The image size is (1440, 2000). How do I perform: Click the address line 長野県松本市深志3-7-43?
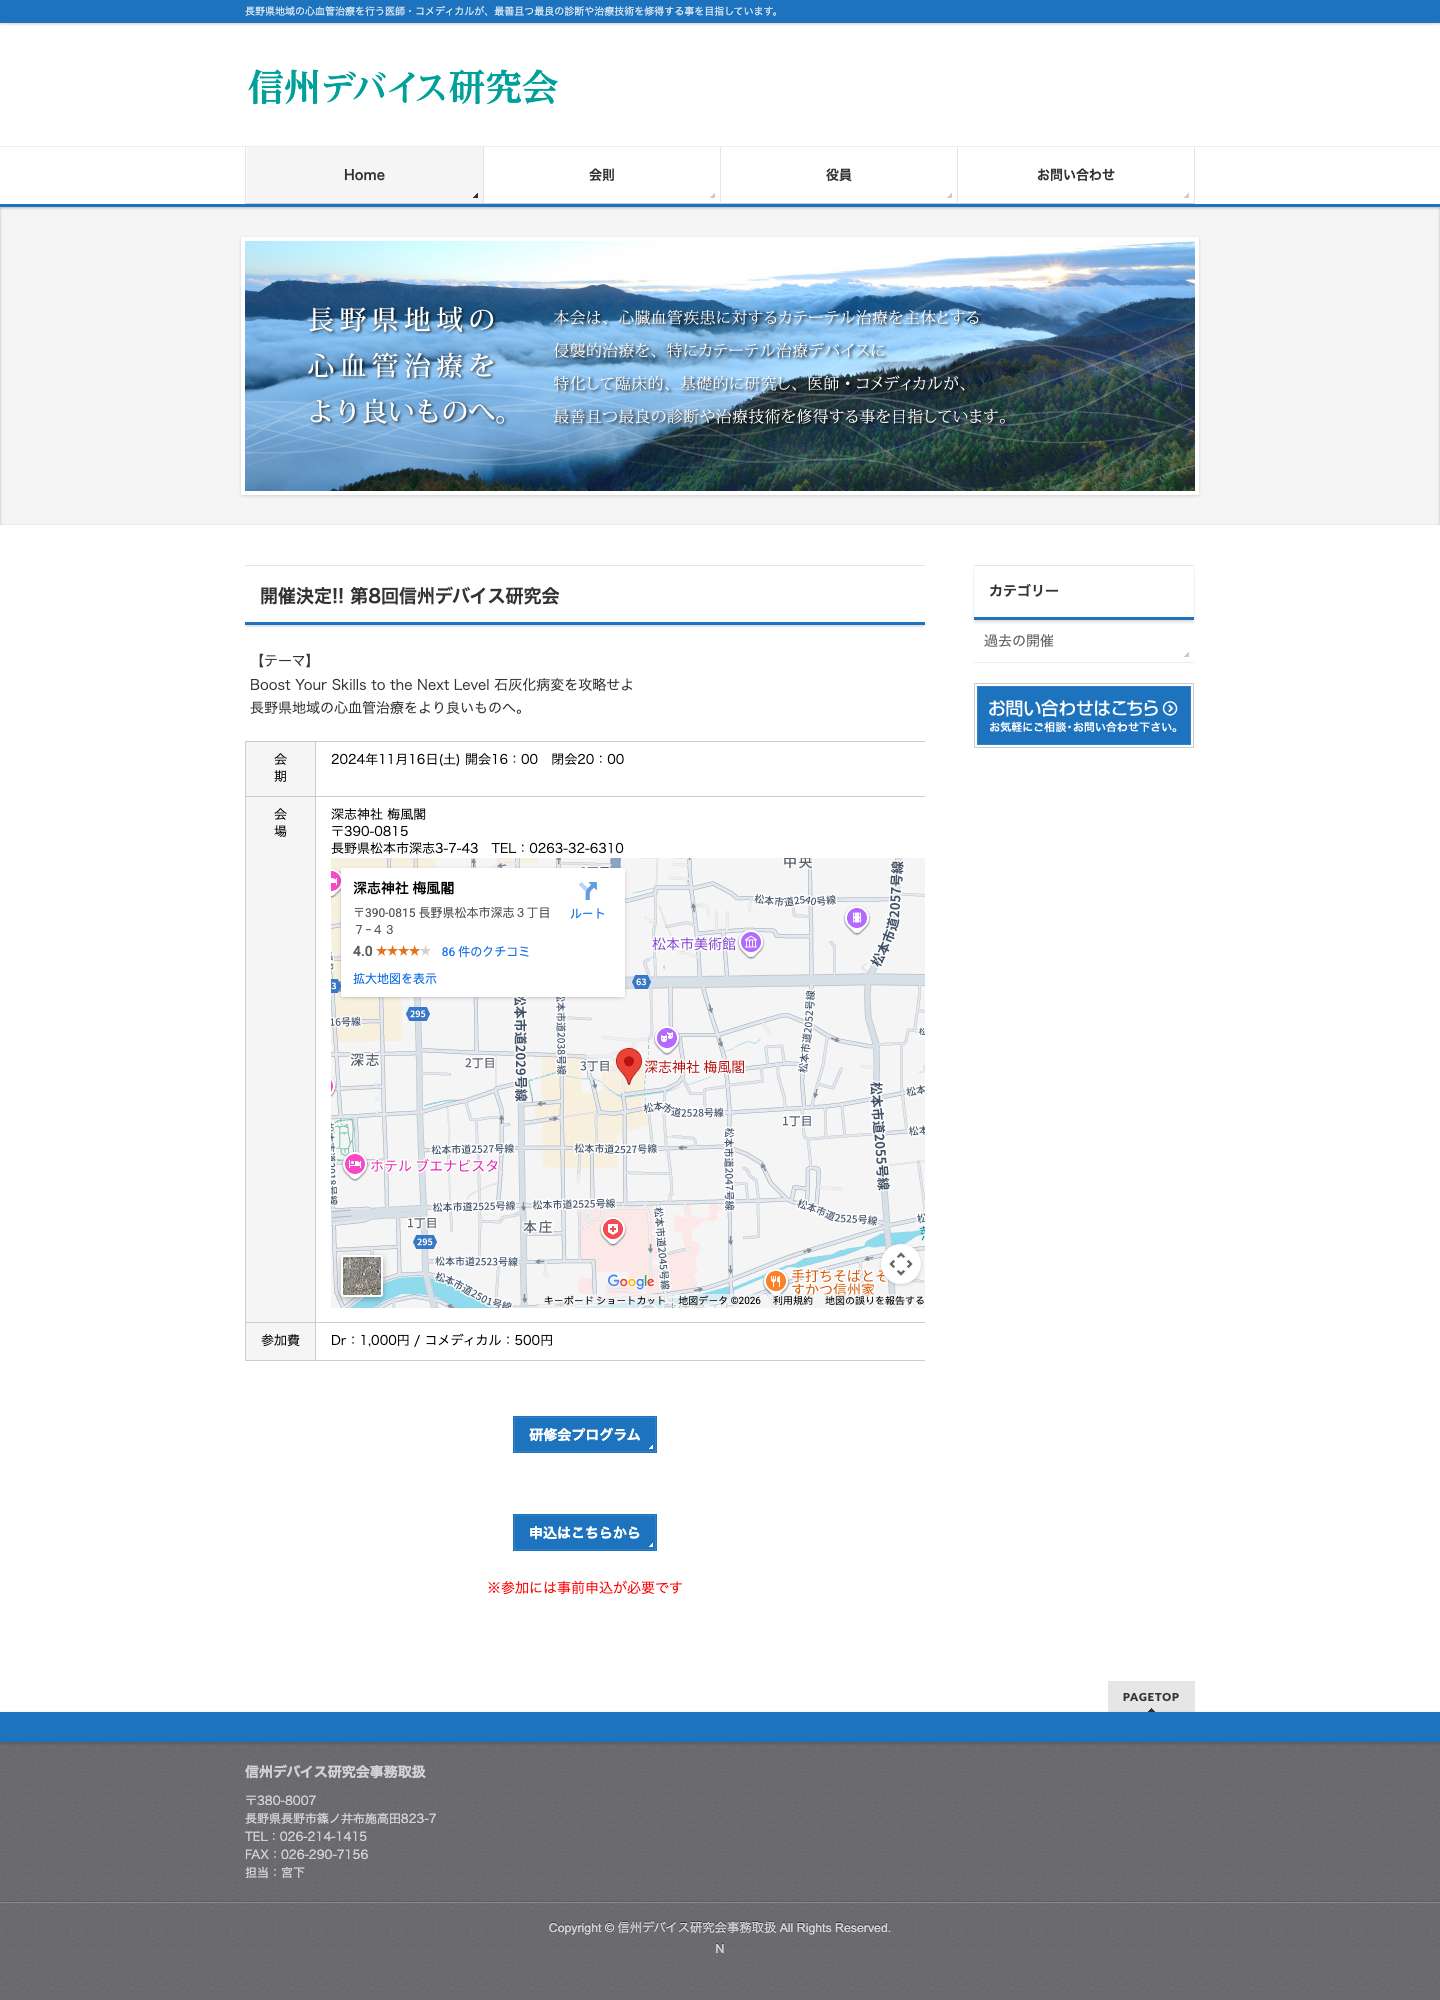(x=405, y=849)
